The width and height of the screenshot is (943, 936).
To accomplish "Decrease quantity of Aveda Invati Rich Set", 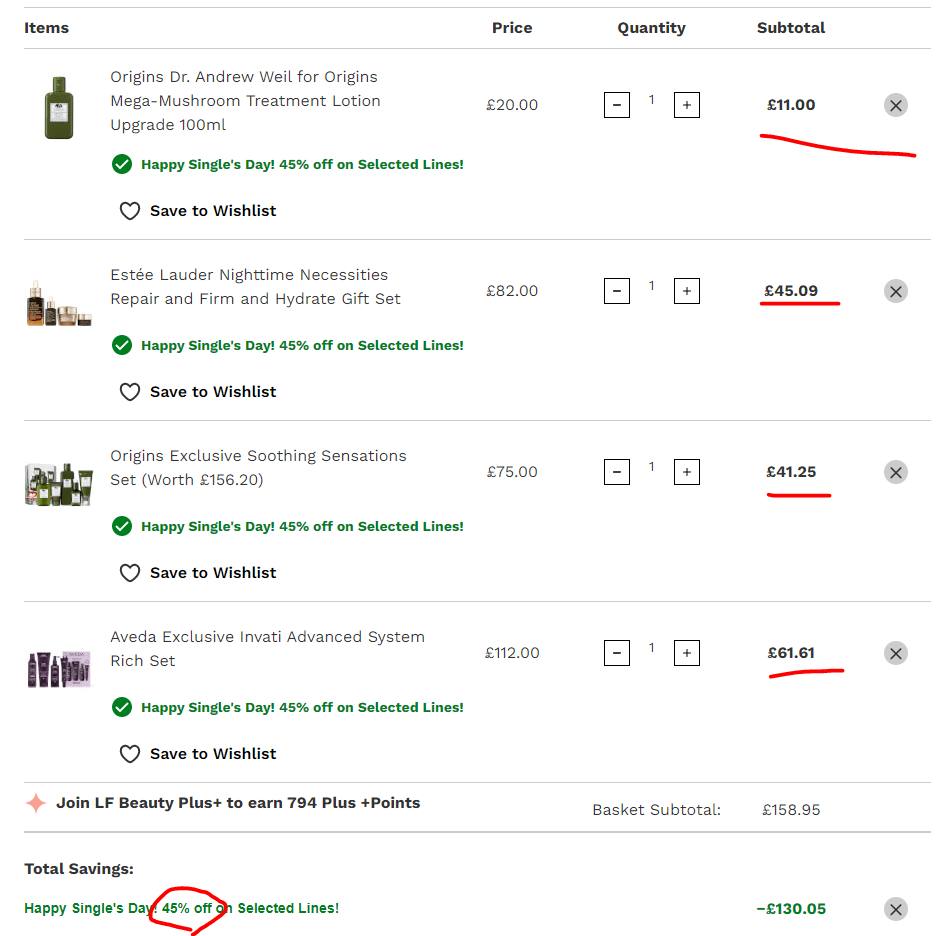I will tap(617, 653).
